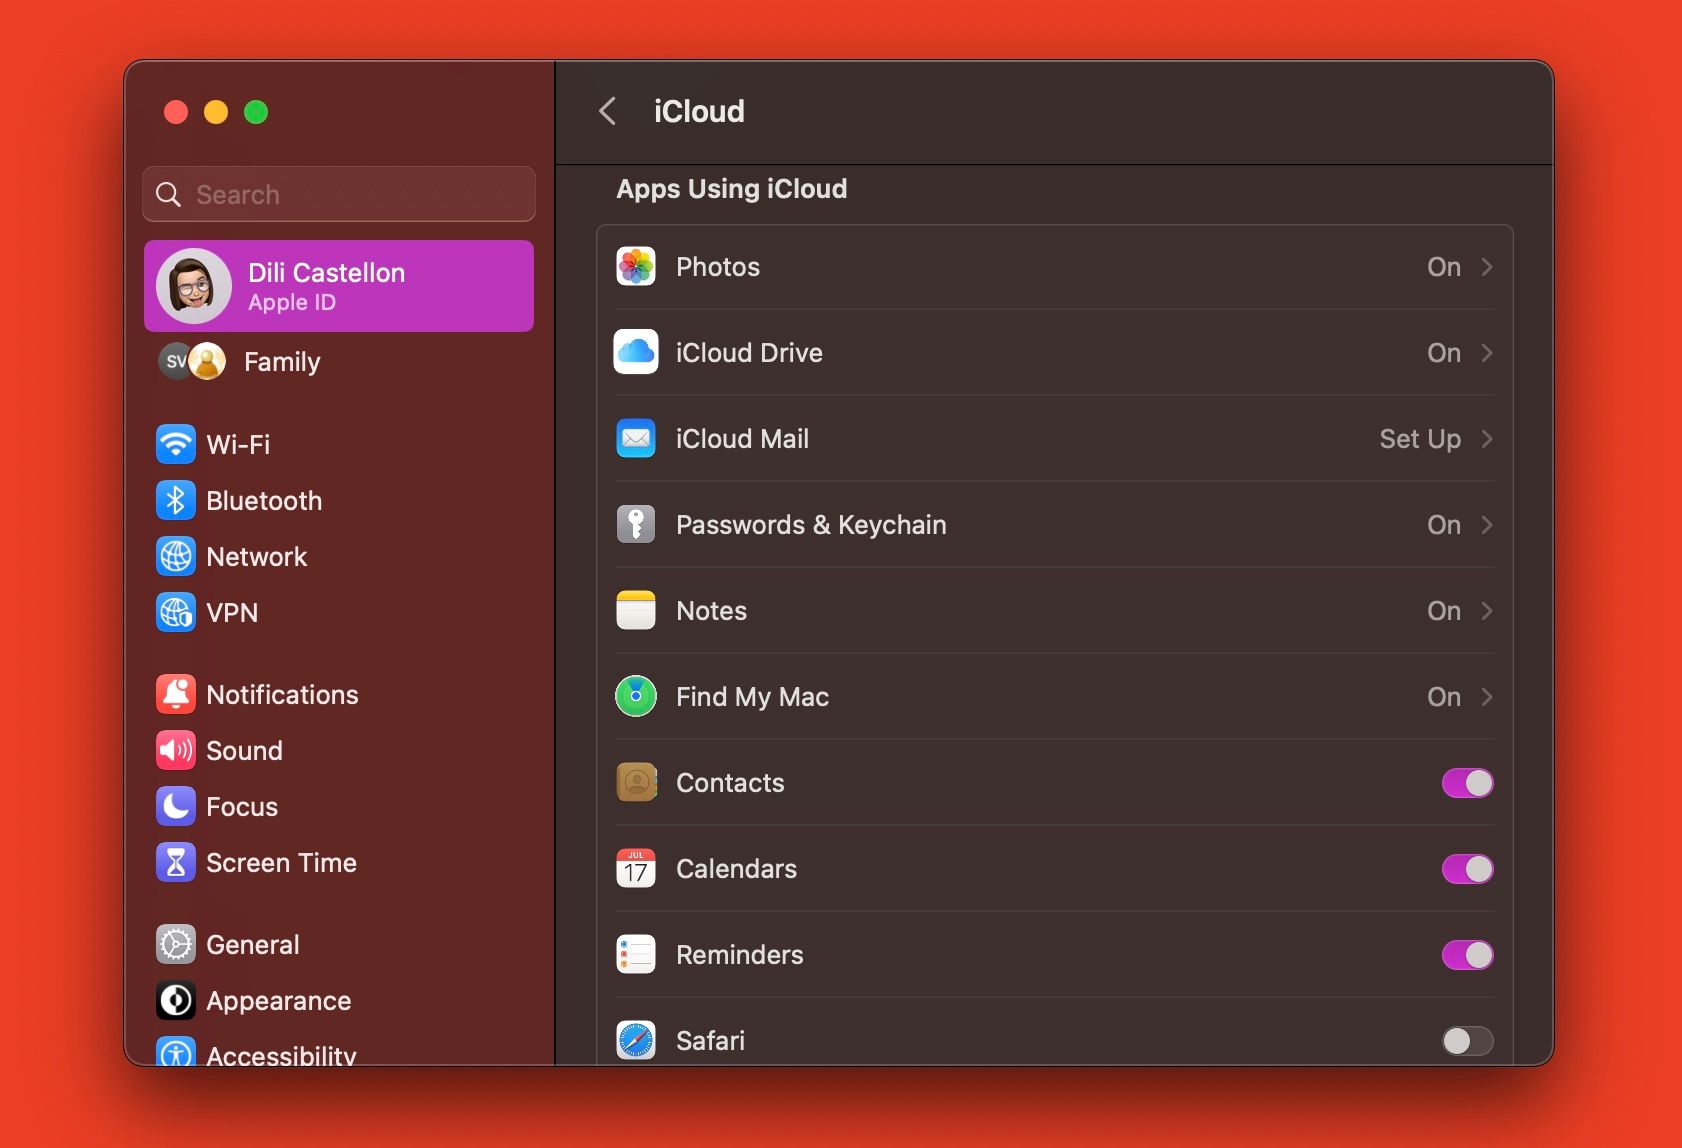Open the Wi-Fi settings icon in sidebar
Image resolution: width=1682 pixels, height=1148 pixels.
176,444
